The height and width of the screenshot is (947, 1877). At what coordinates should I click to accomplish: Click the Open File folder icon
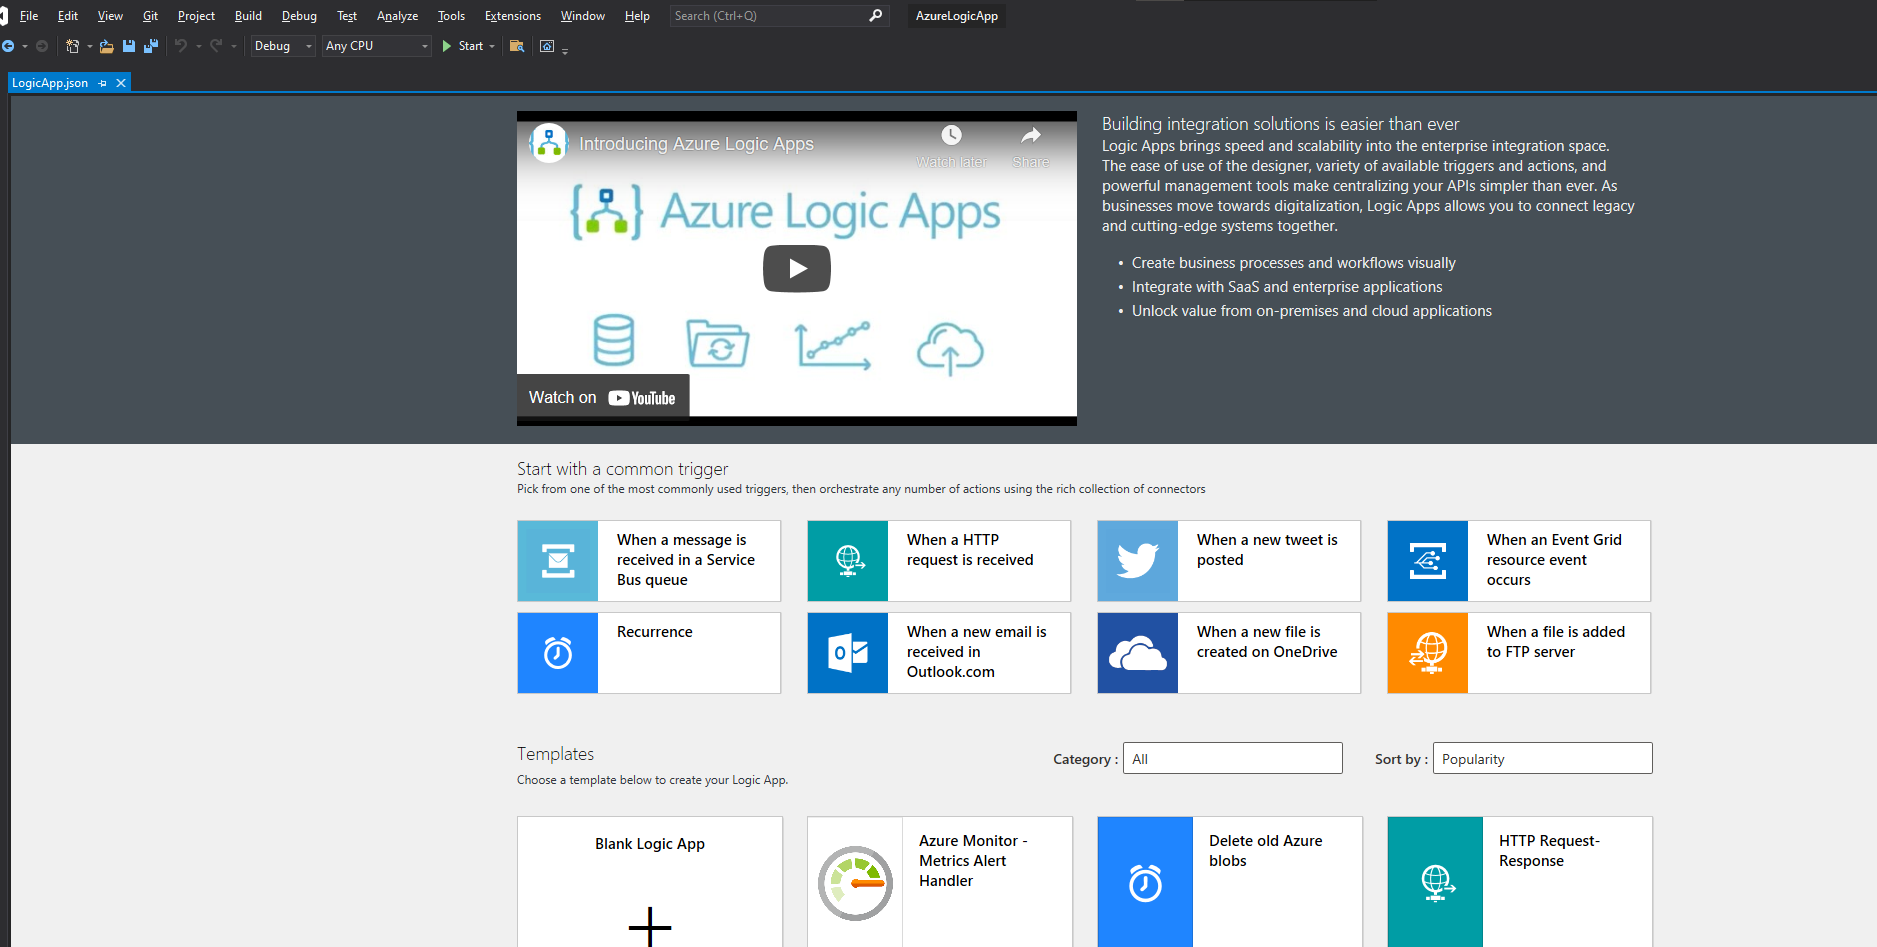pyautogui.click(x=106, y=46)
